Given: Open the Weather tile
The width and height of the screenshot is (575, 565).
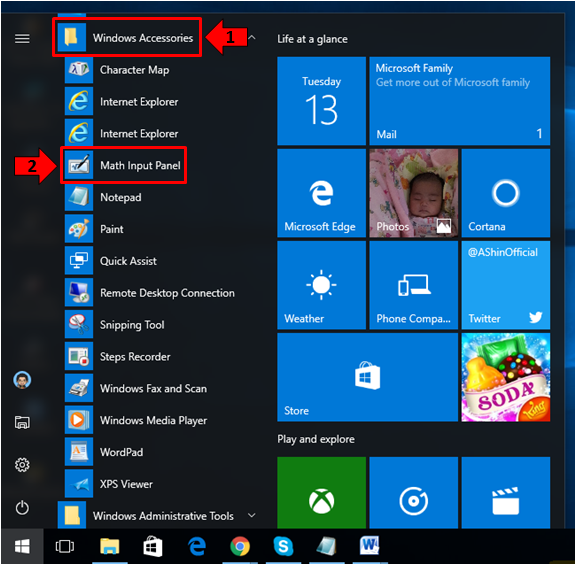Looking at the screenshot, I should (322, 285).
